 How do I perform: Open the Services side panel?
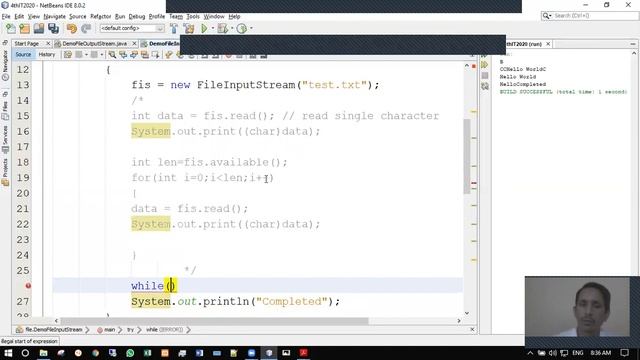(5, 139)
